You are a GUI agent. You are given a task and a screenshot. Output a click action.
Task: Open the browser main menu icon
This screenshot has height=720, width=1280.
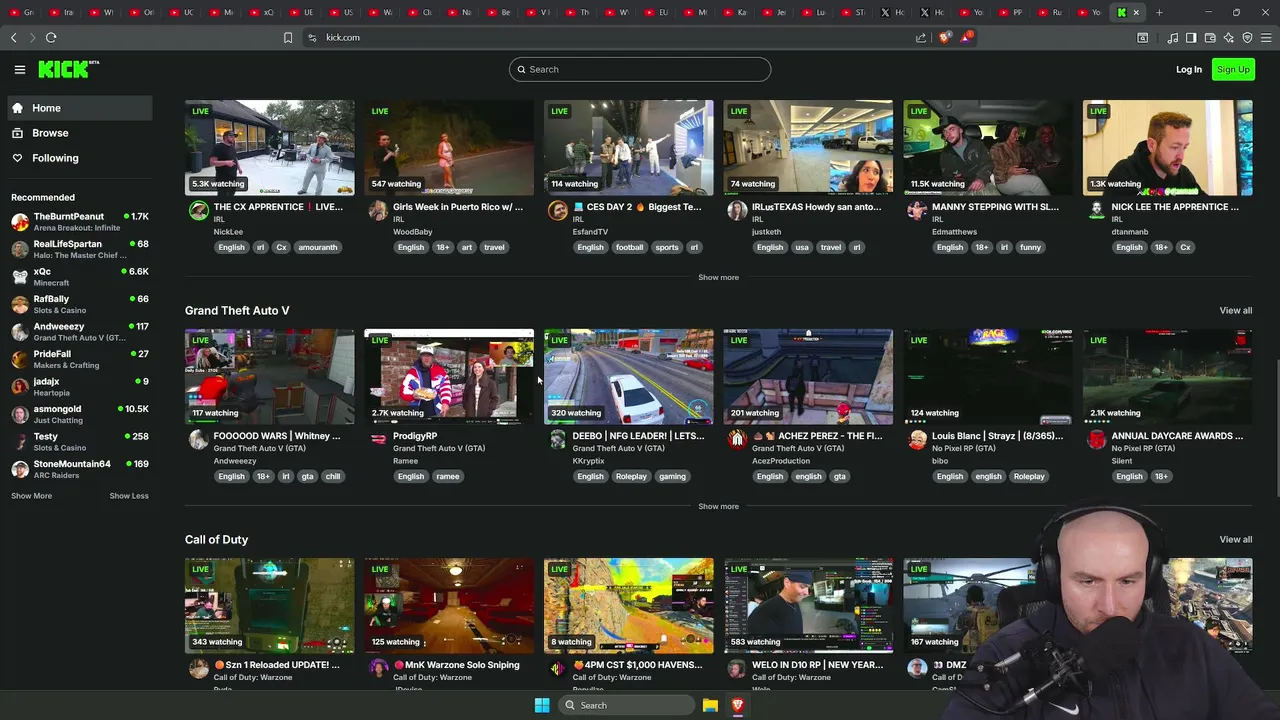point(1266,37)
